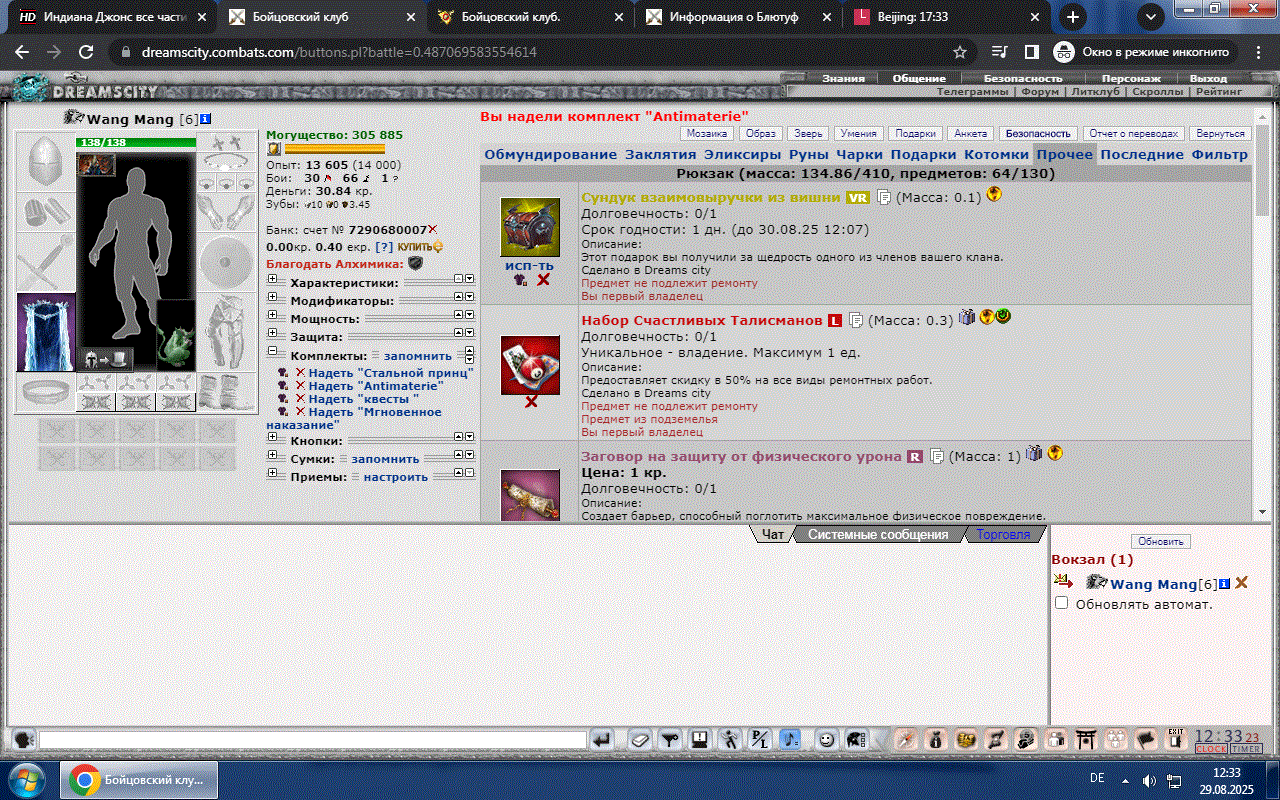This screenshot has width=1280, height=800.
Task: Discard Набор Счастливых Талисманов with red X
Action: (x=531, y=401)
